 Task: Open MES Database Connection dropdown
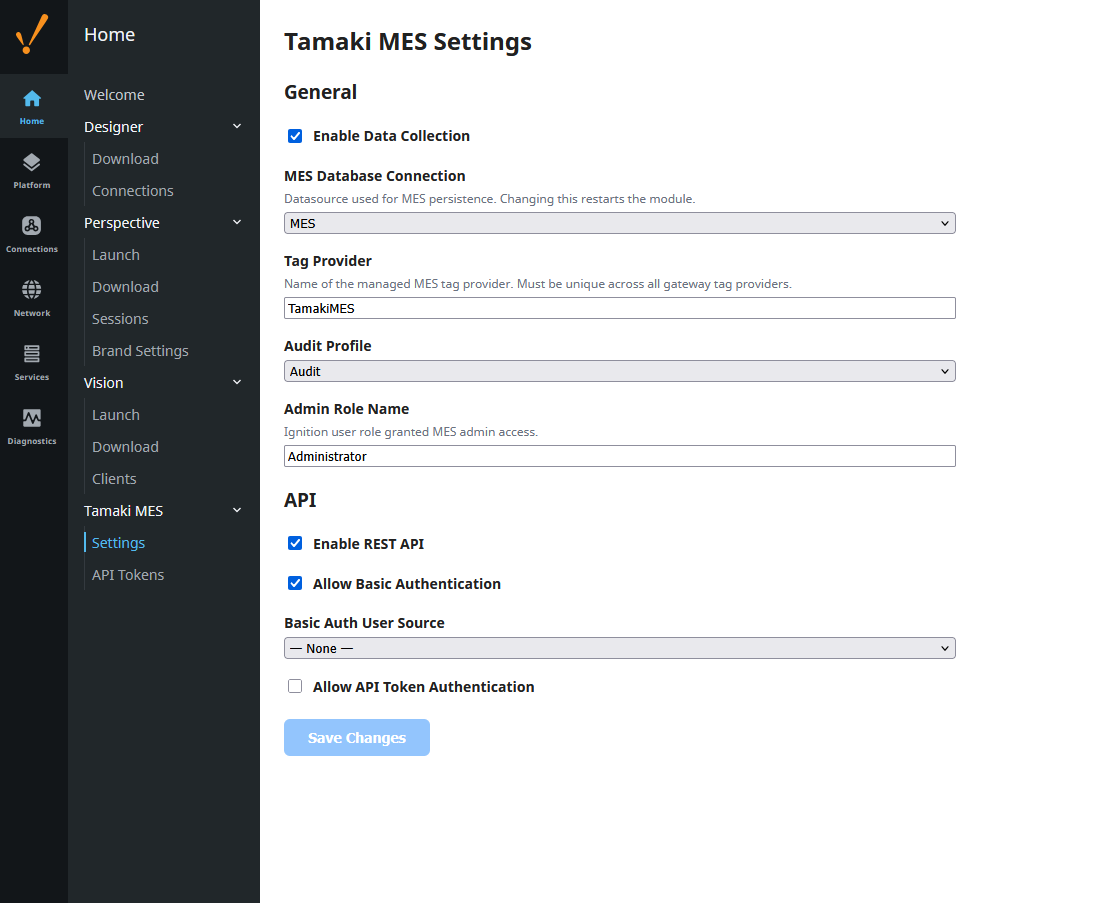tap(620, 223)
